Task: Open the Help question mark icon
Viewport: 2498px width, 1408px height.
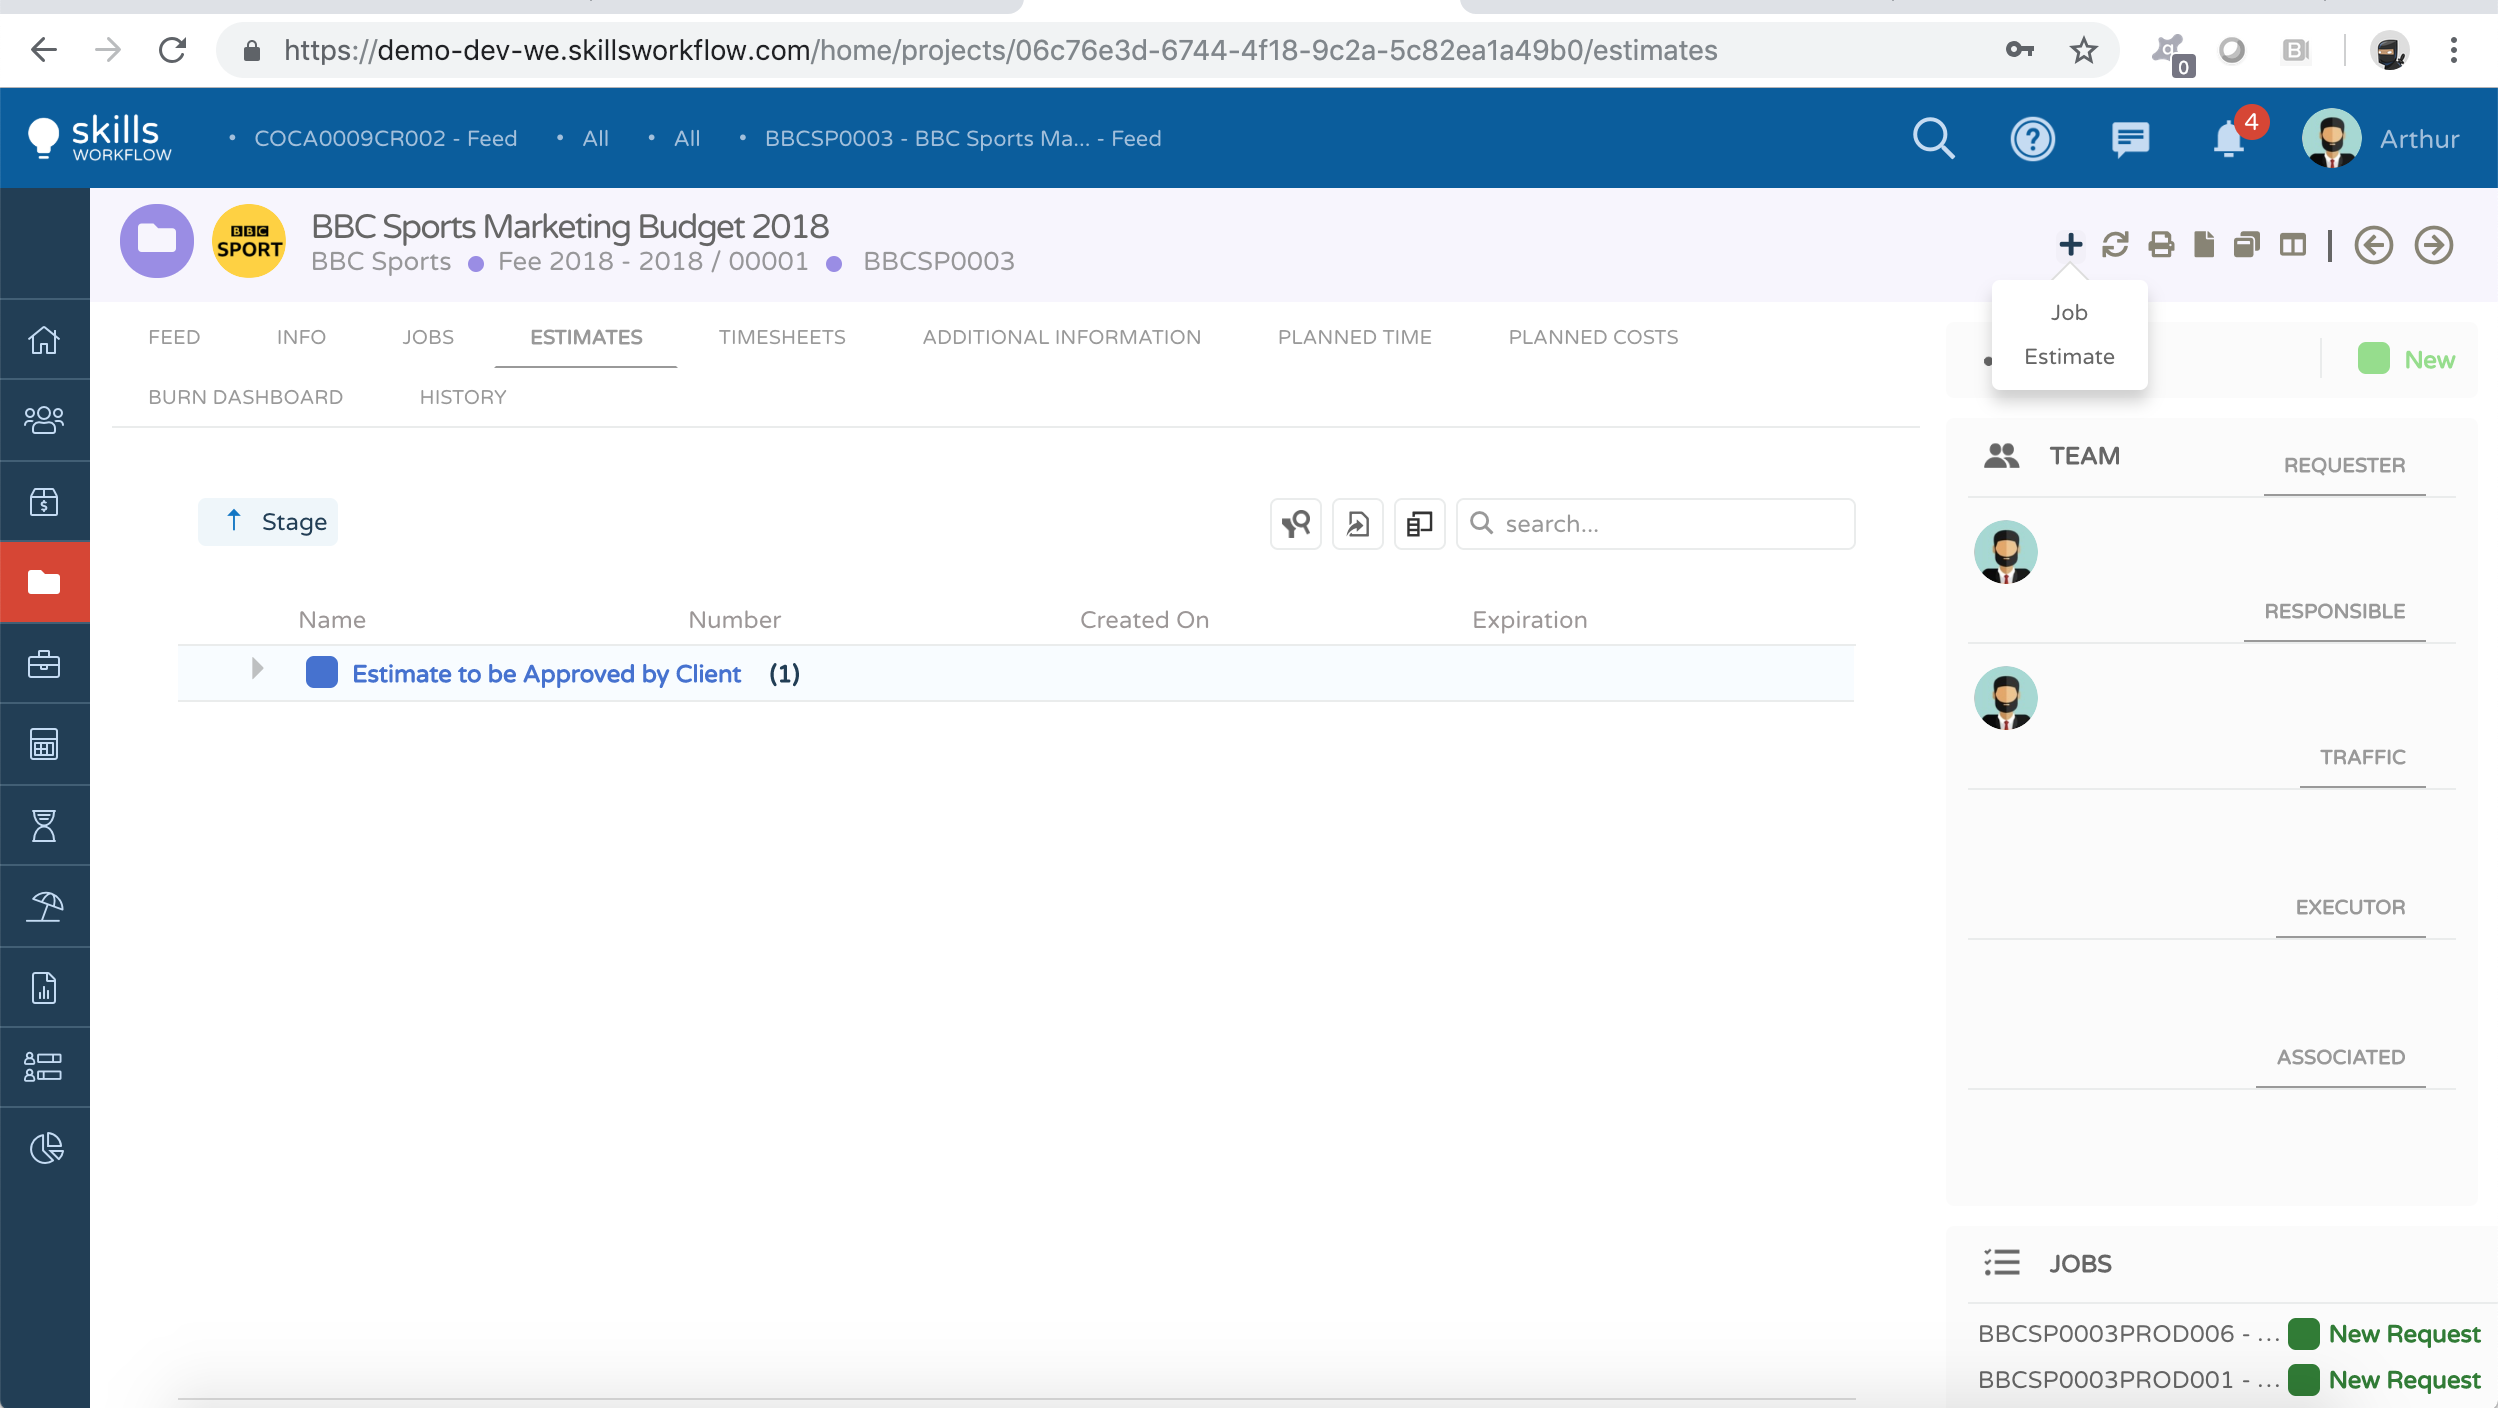Action: click(2032, 138)
